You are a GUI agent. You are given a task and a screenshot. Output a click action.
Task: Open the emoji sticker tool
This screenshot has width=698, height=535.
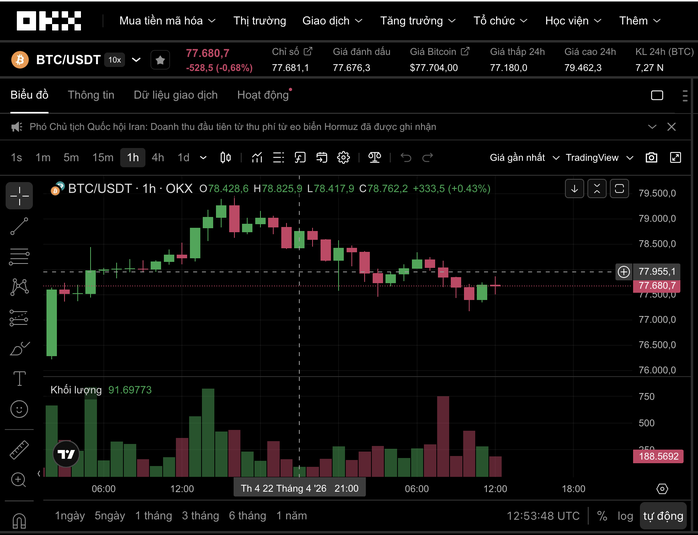tap(19, 409)
